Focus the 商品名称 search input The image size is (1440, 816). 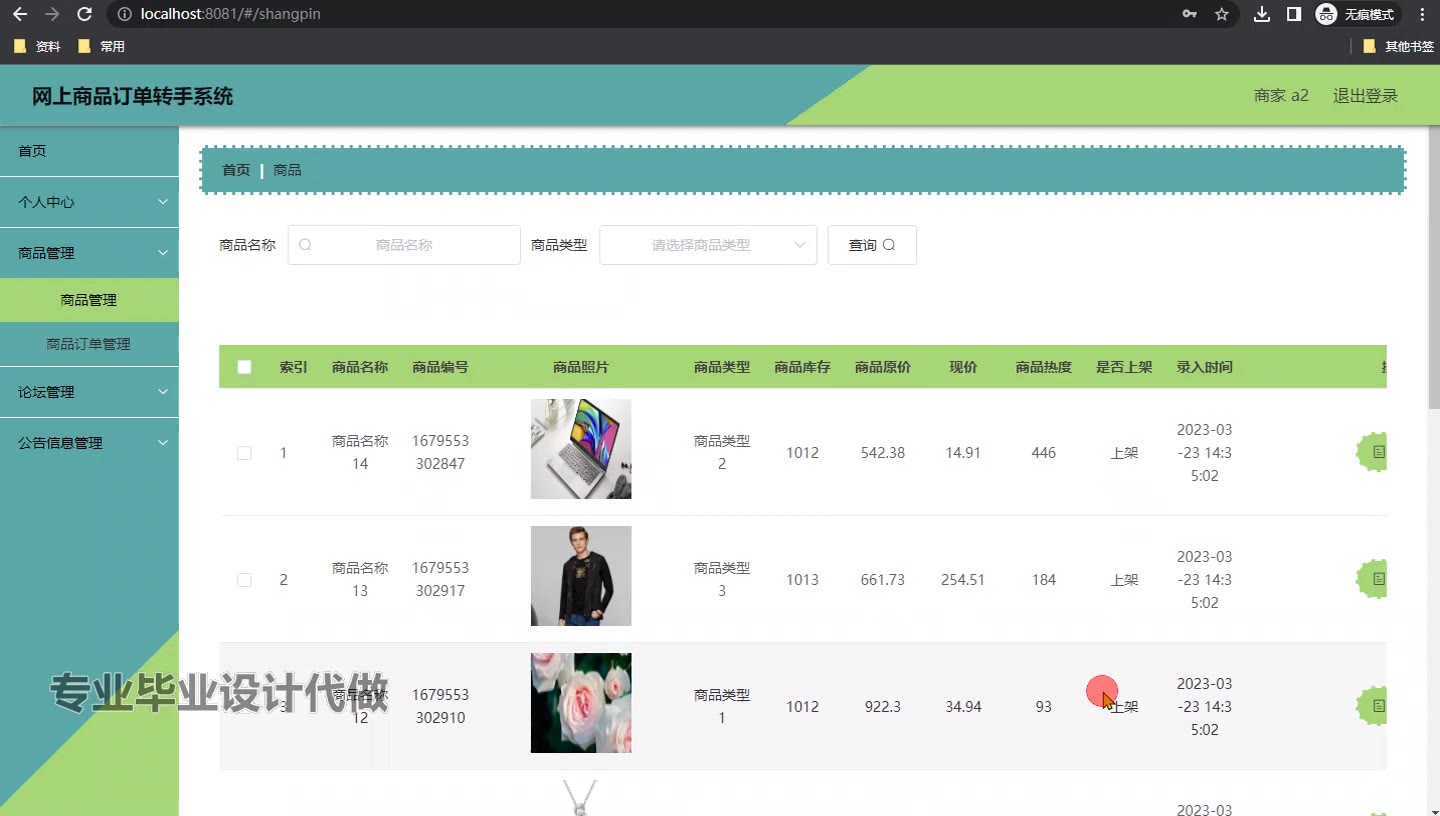tap(404, 245)
